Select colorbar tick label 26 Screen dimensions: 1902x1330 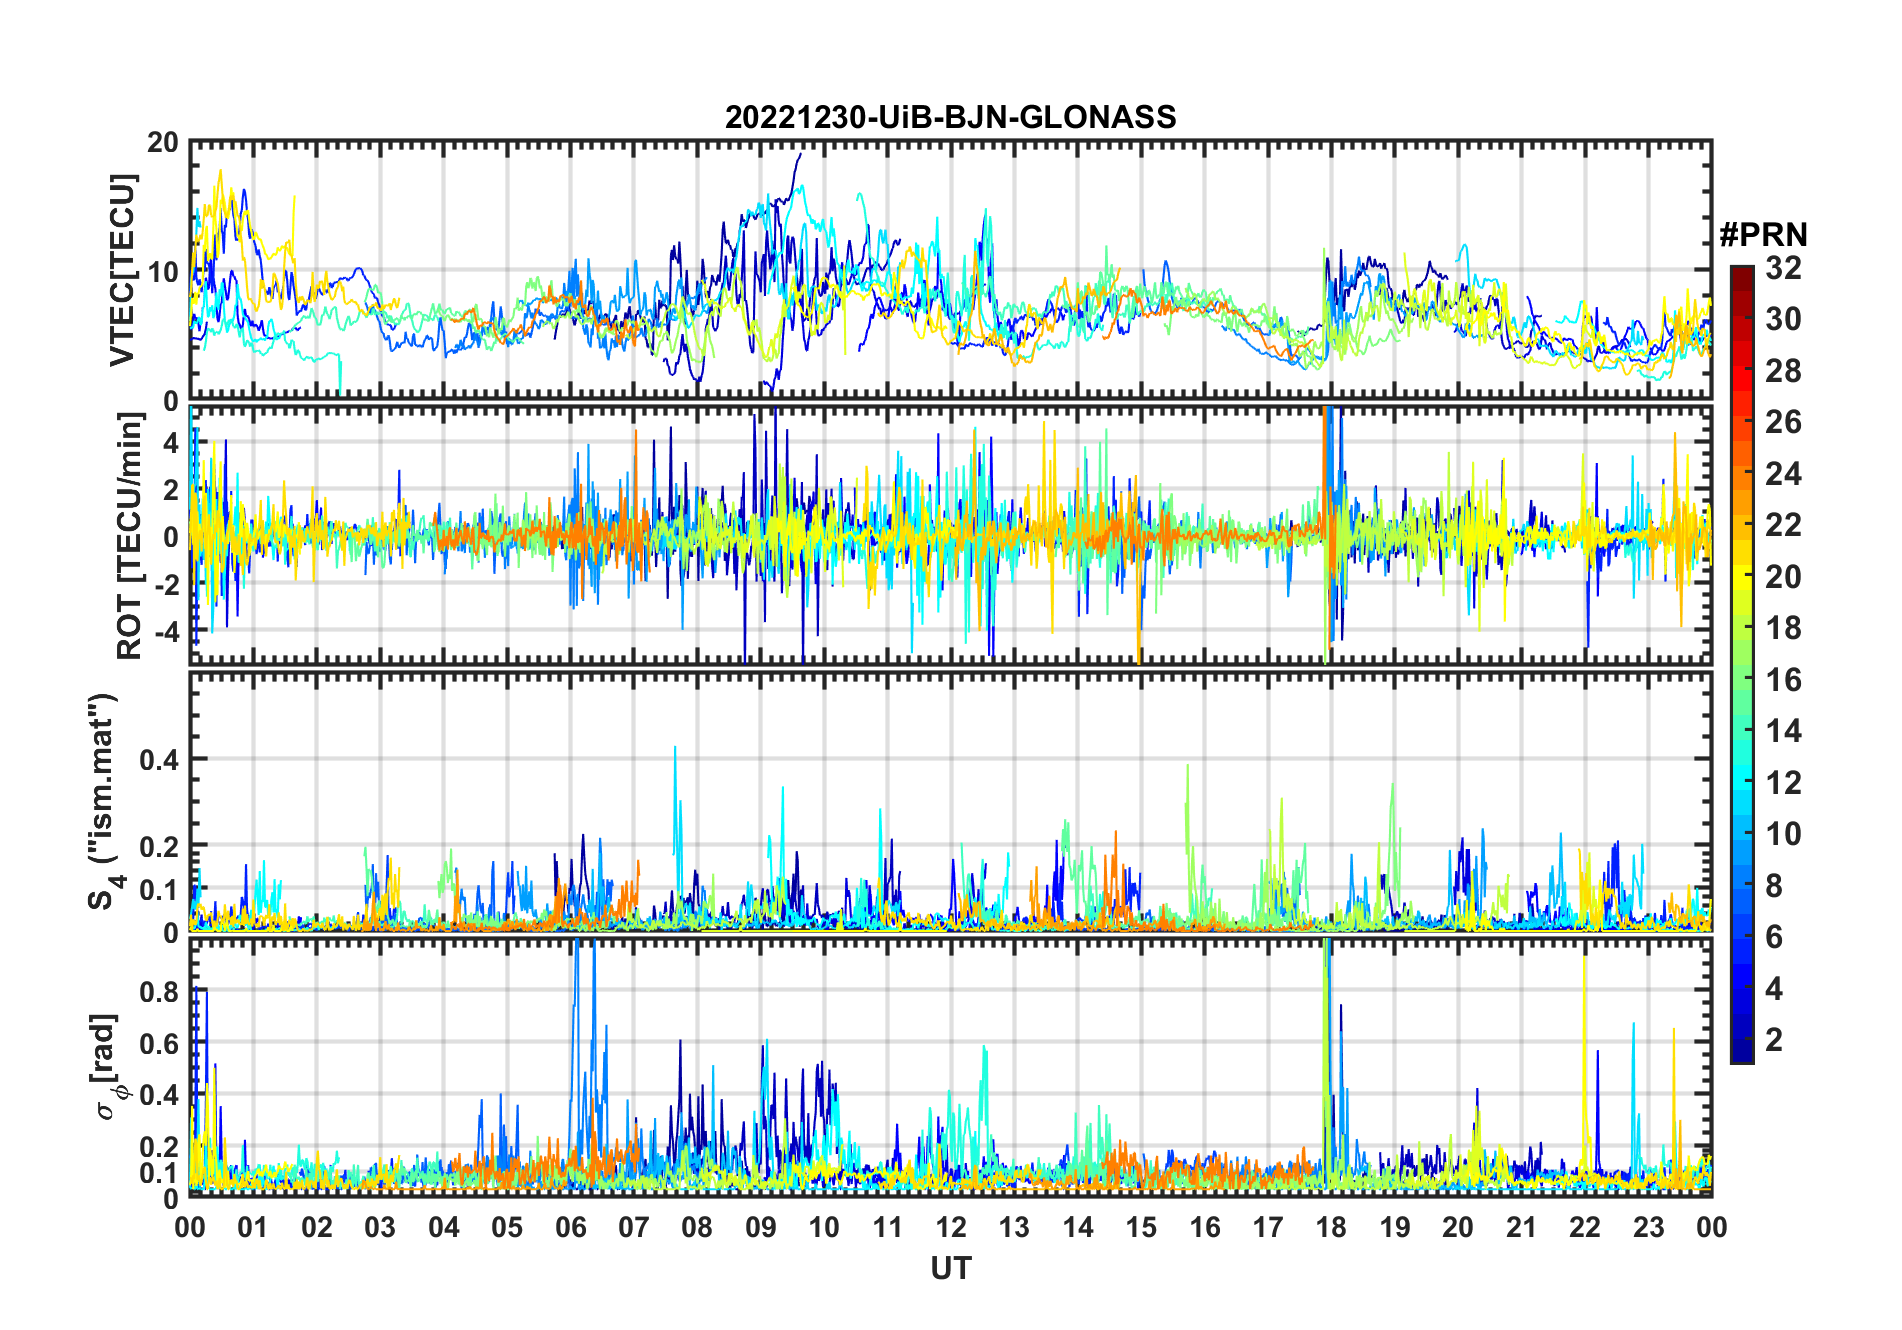click(x=1783, y=422)
